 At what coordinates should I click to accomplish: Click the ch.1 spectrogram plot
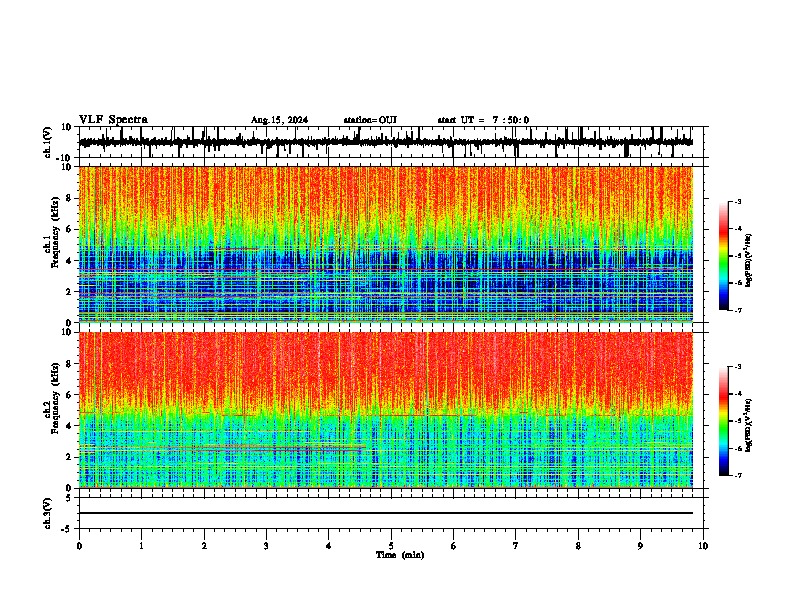[386, 244]
